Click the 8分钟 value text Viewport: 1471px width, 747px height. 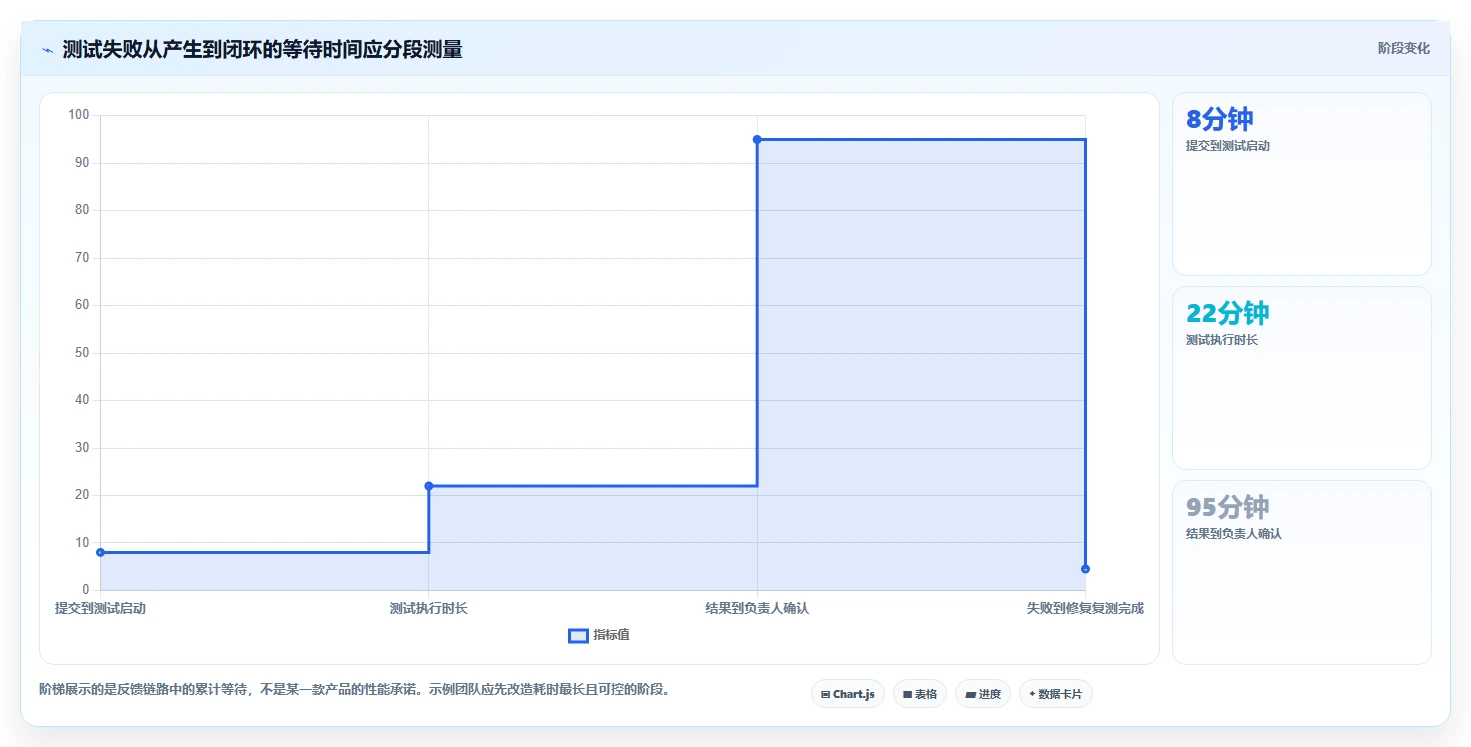[x=1219, y=119]
